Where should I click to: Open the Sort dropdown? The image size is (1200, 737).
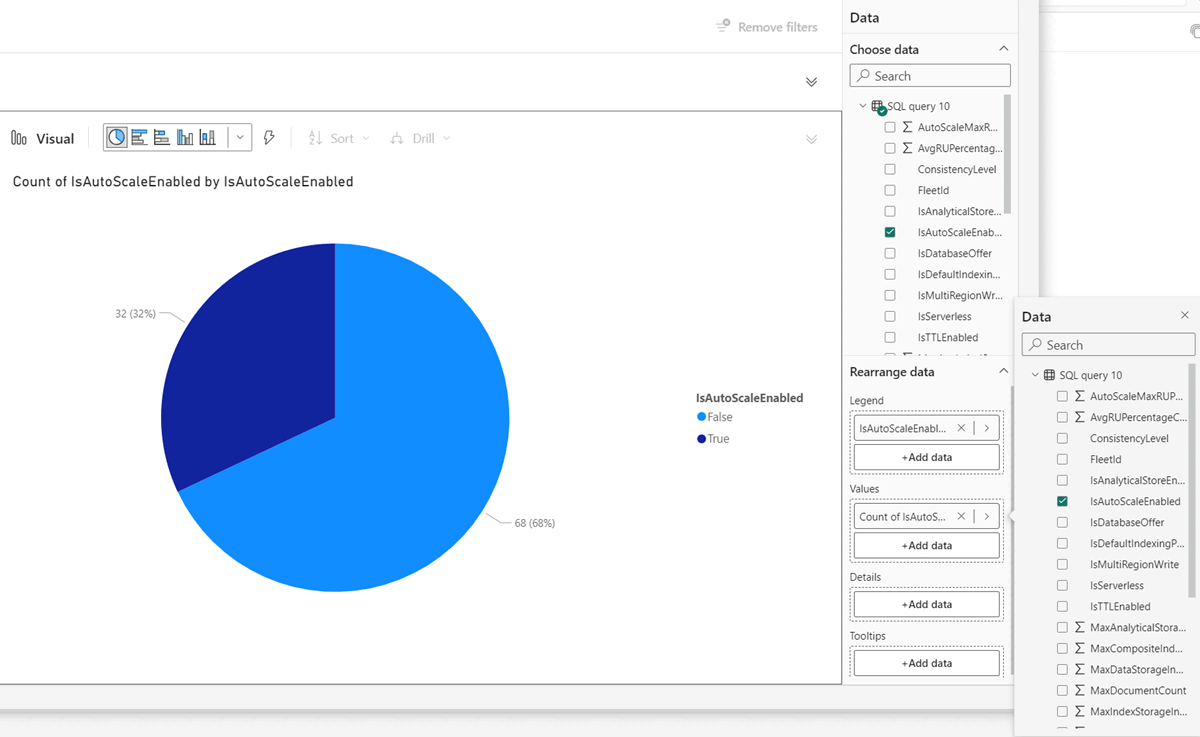click(338, 138)
